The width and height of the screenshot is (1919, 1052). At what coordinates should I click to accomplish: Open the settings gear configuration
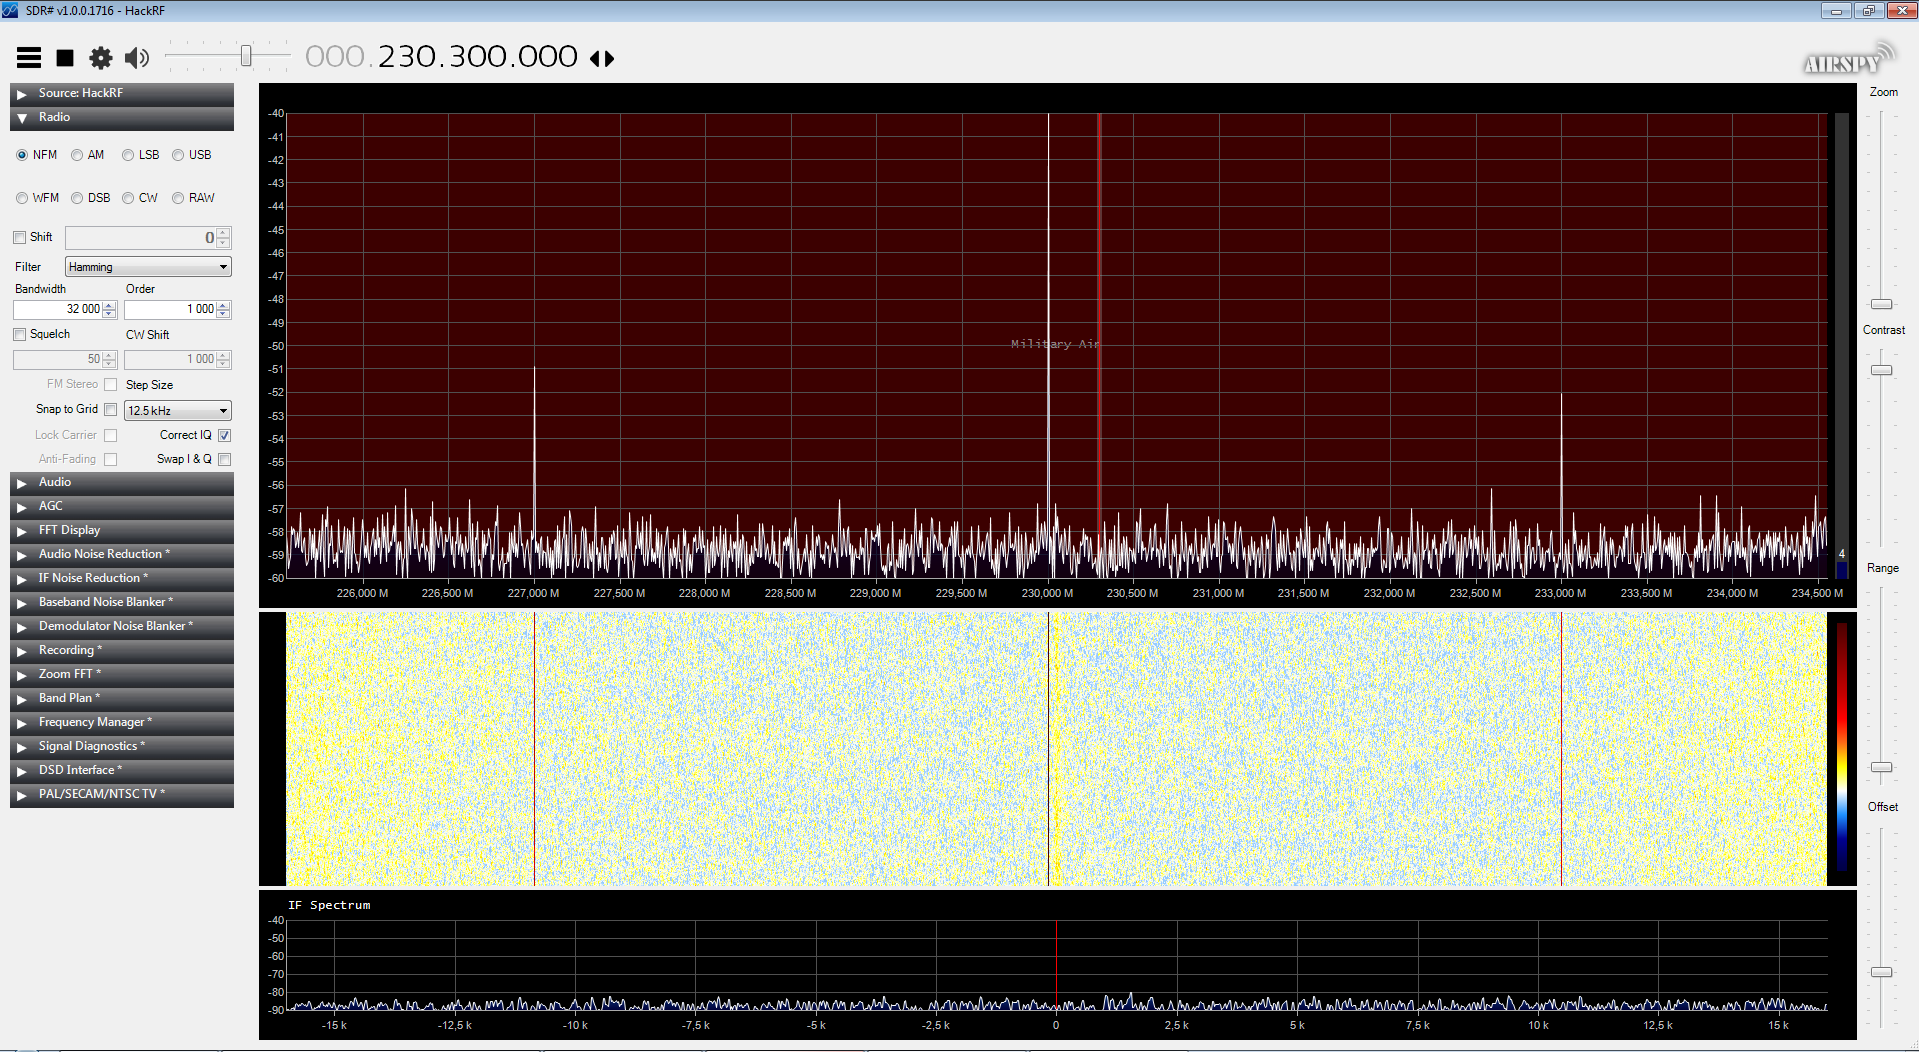click(x=101, y=58)
